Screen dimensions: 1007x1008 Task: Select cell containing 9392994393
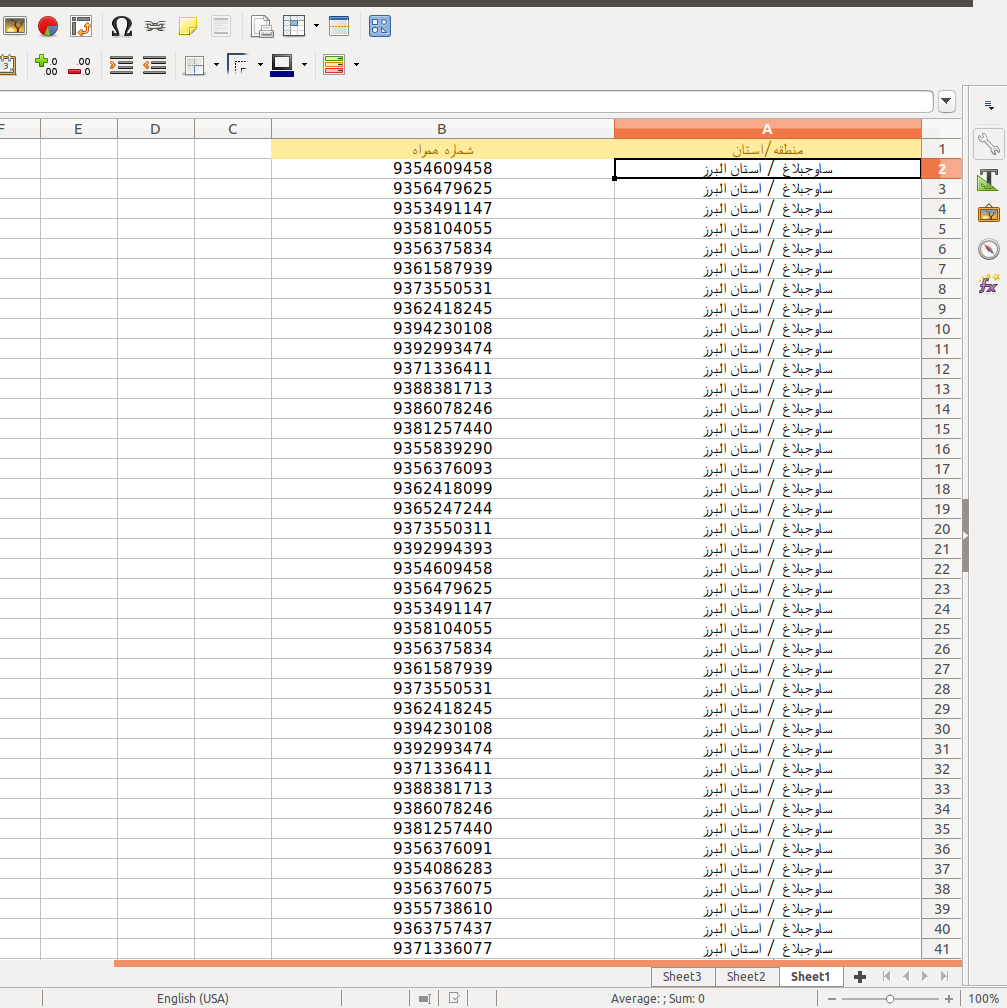442,548
